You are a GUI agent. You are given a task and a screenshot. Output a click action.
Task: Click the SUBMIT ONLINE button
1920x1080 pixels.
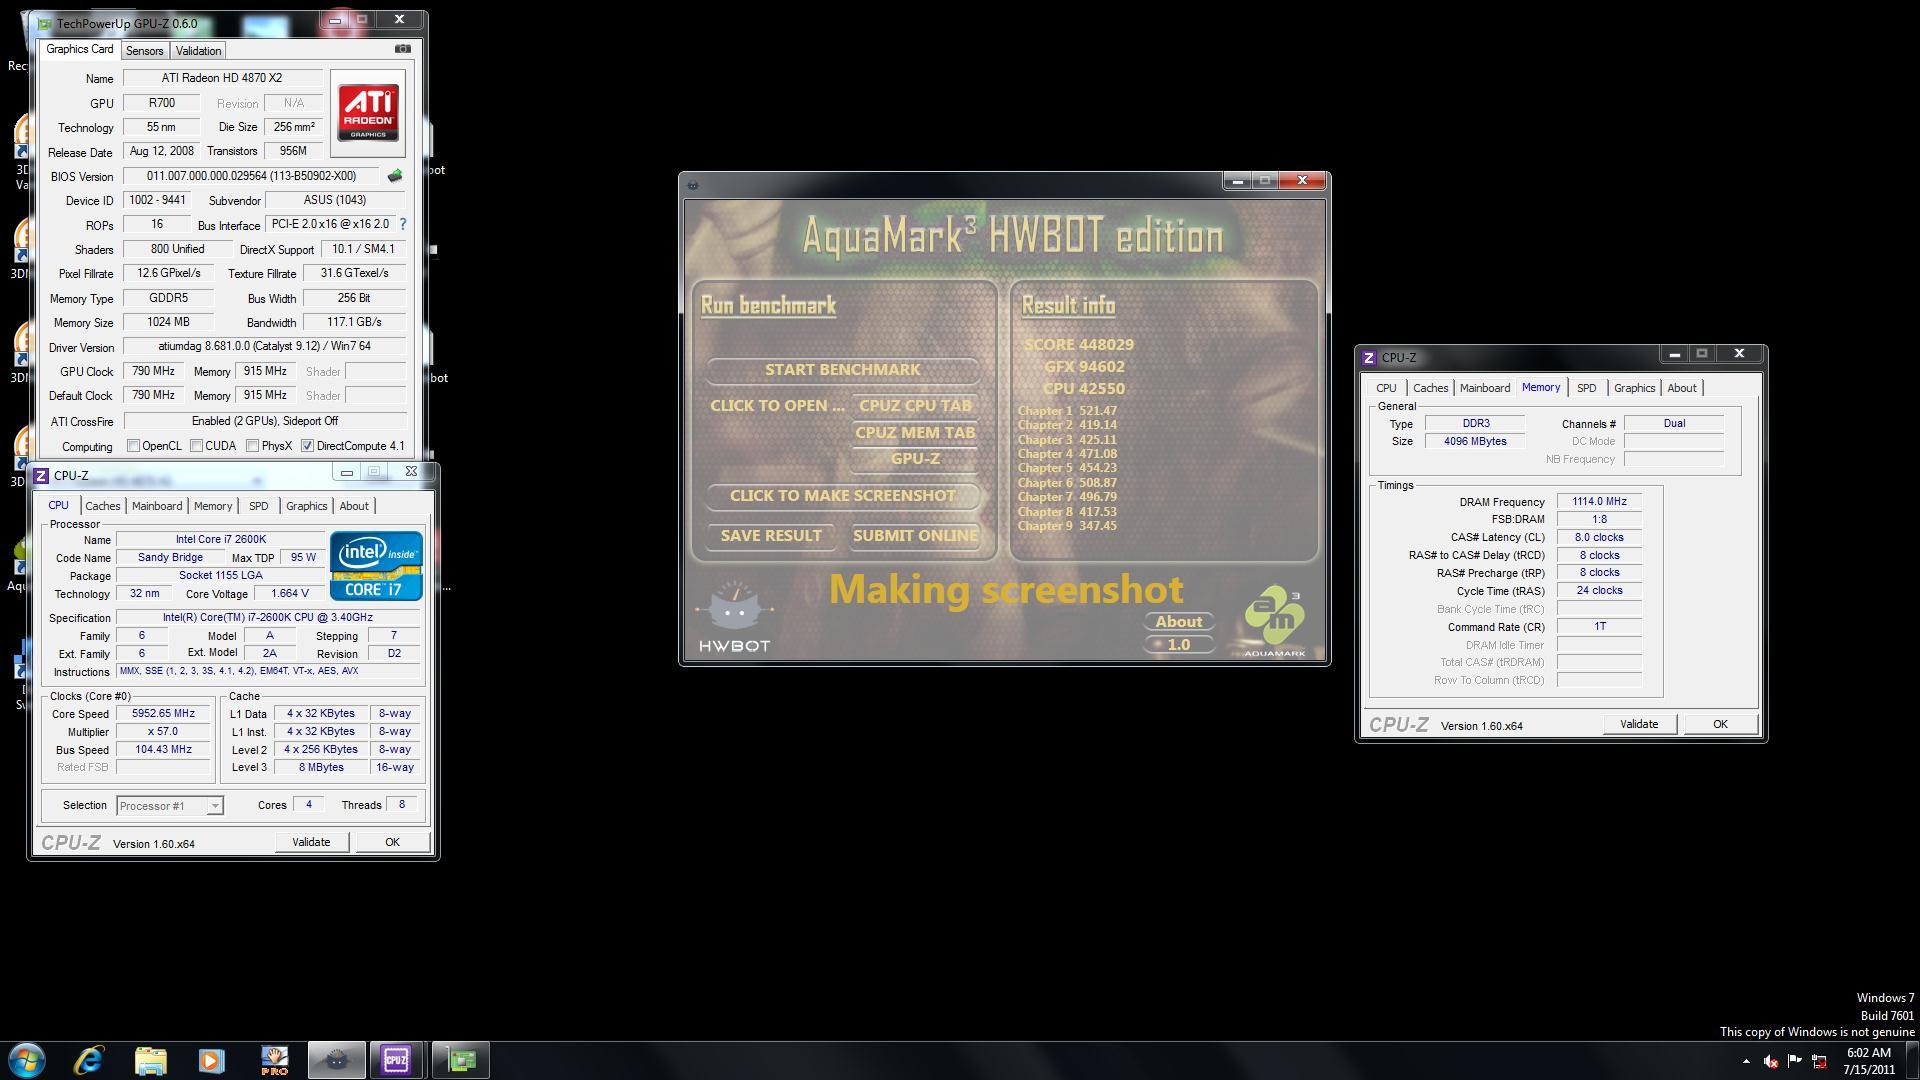915,536
